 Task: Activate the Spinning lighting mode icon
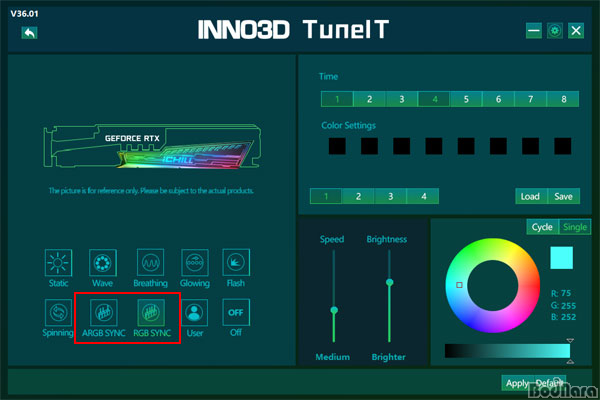58,312
